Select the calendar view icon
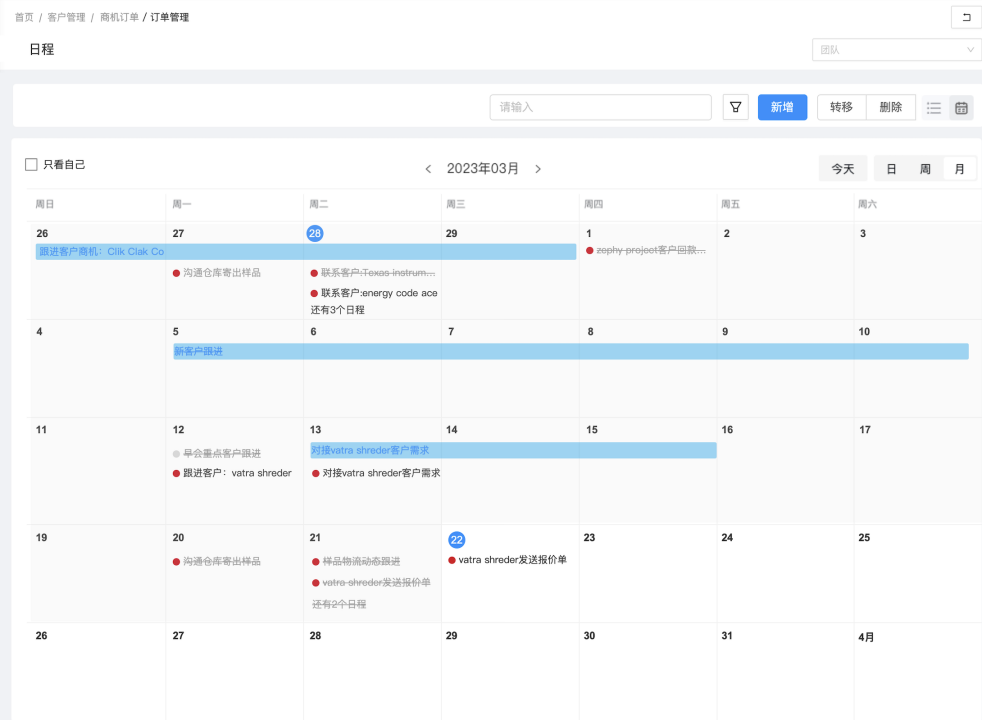This screenshot has height=720, width=982. [961, 108]
